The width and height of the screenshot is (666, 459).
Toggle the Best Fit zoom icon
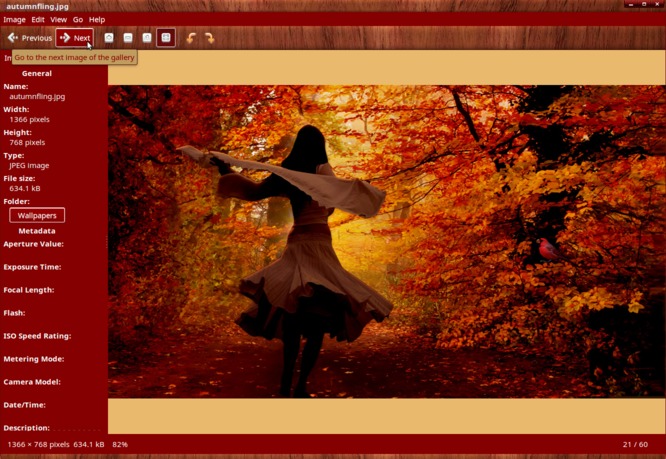pos(166,38)
